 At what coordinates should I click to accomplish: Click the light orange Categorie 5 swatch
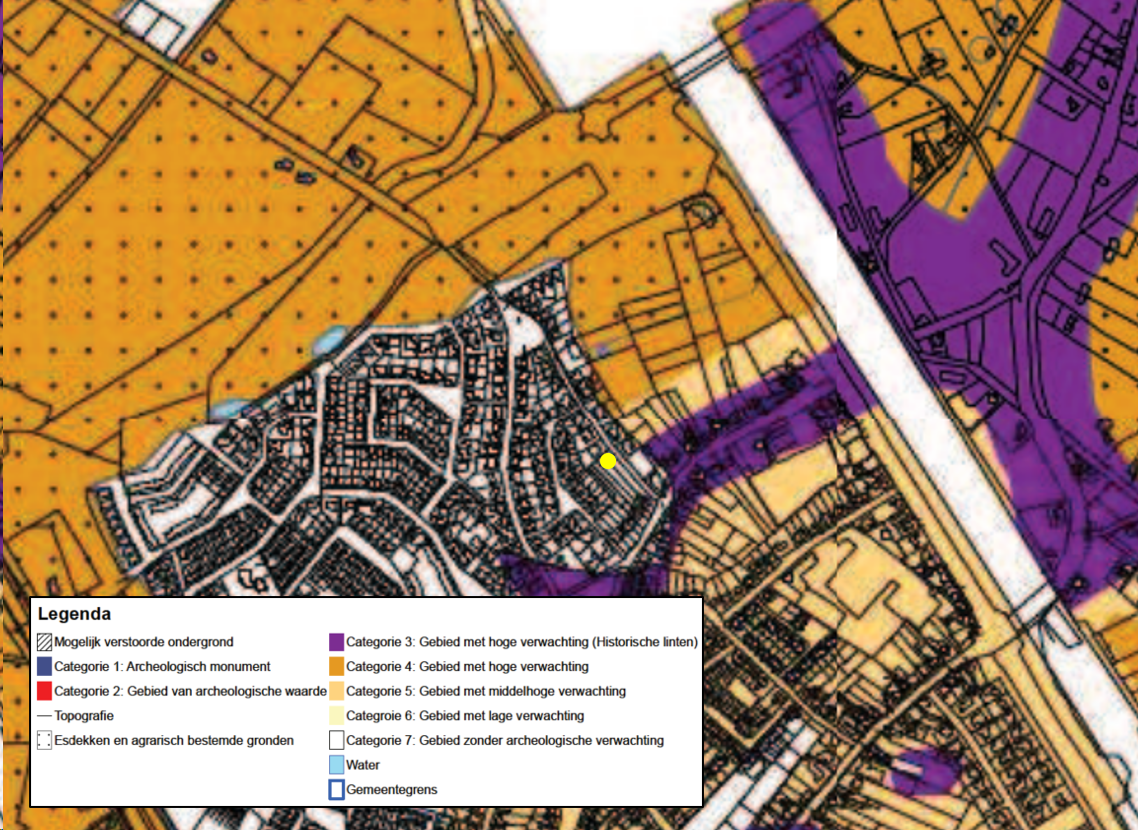(336, 691)
